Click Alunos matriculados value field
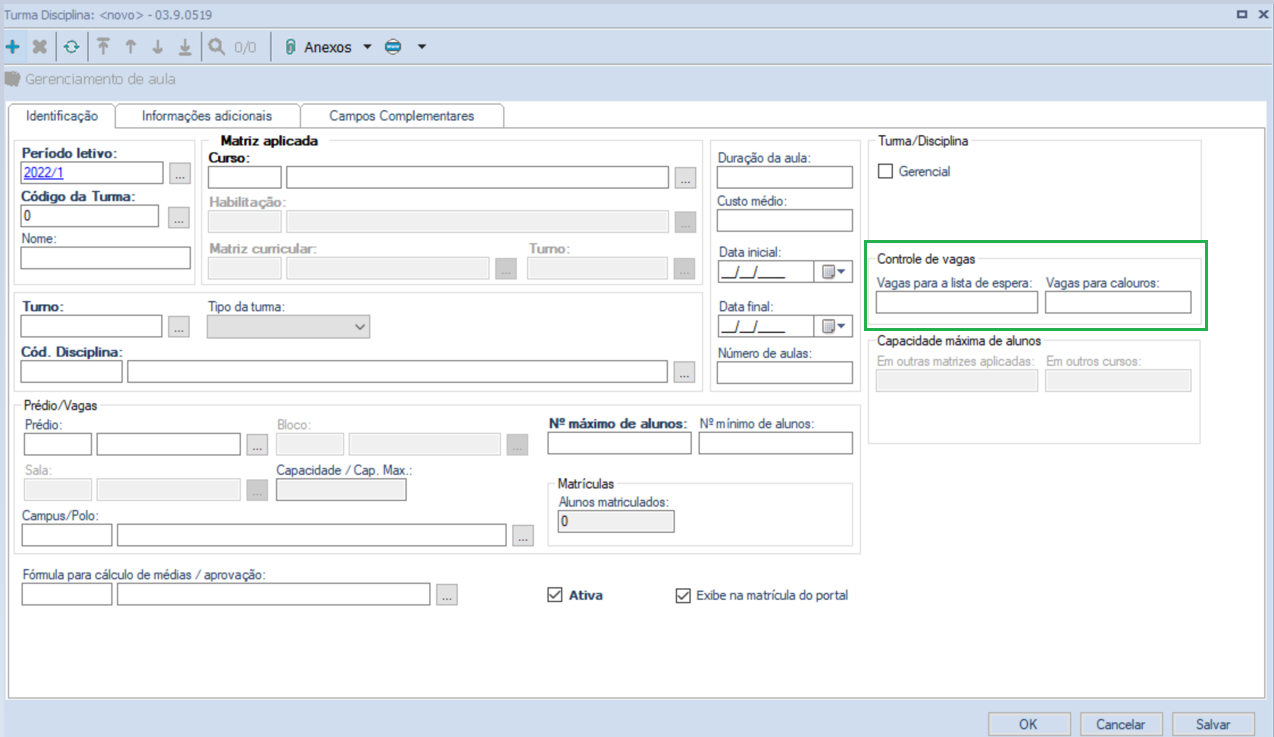 click(x=616, y=521)
